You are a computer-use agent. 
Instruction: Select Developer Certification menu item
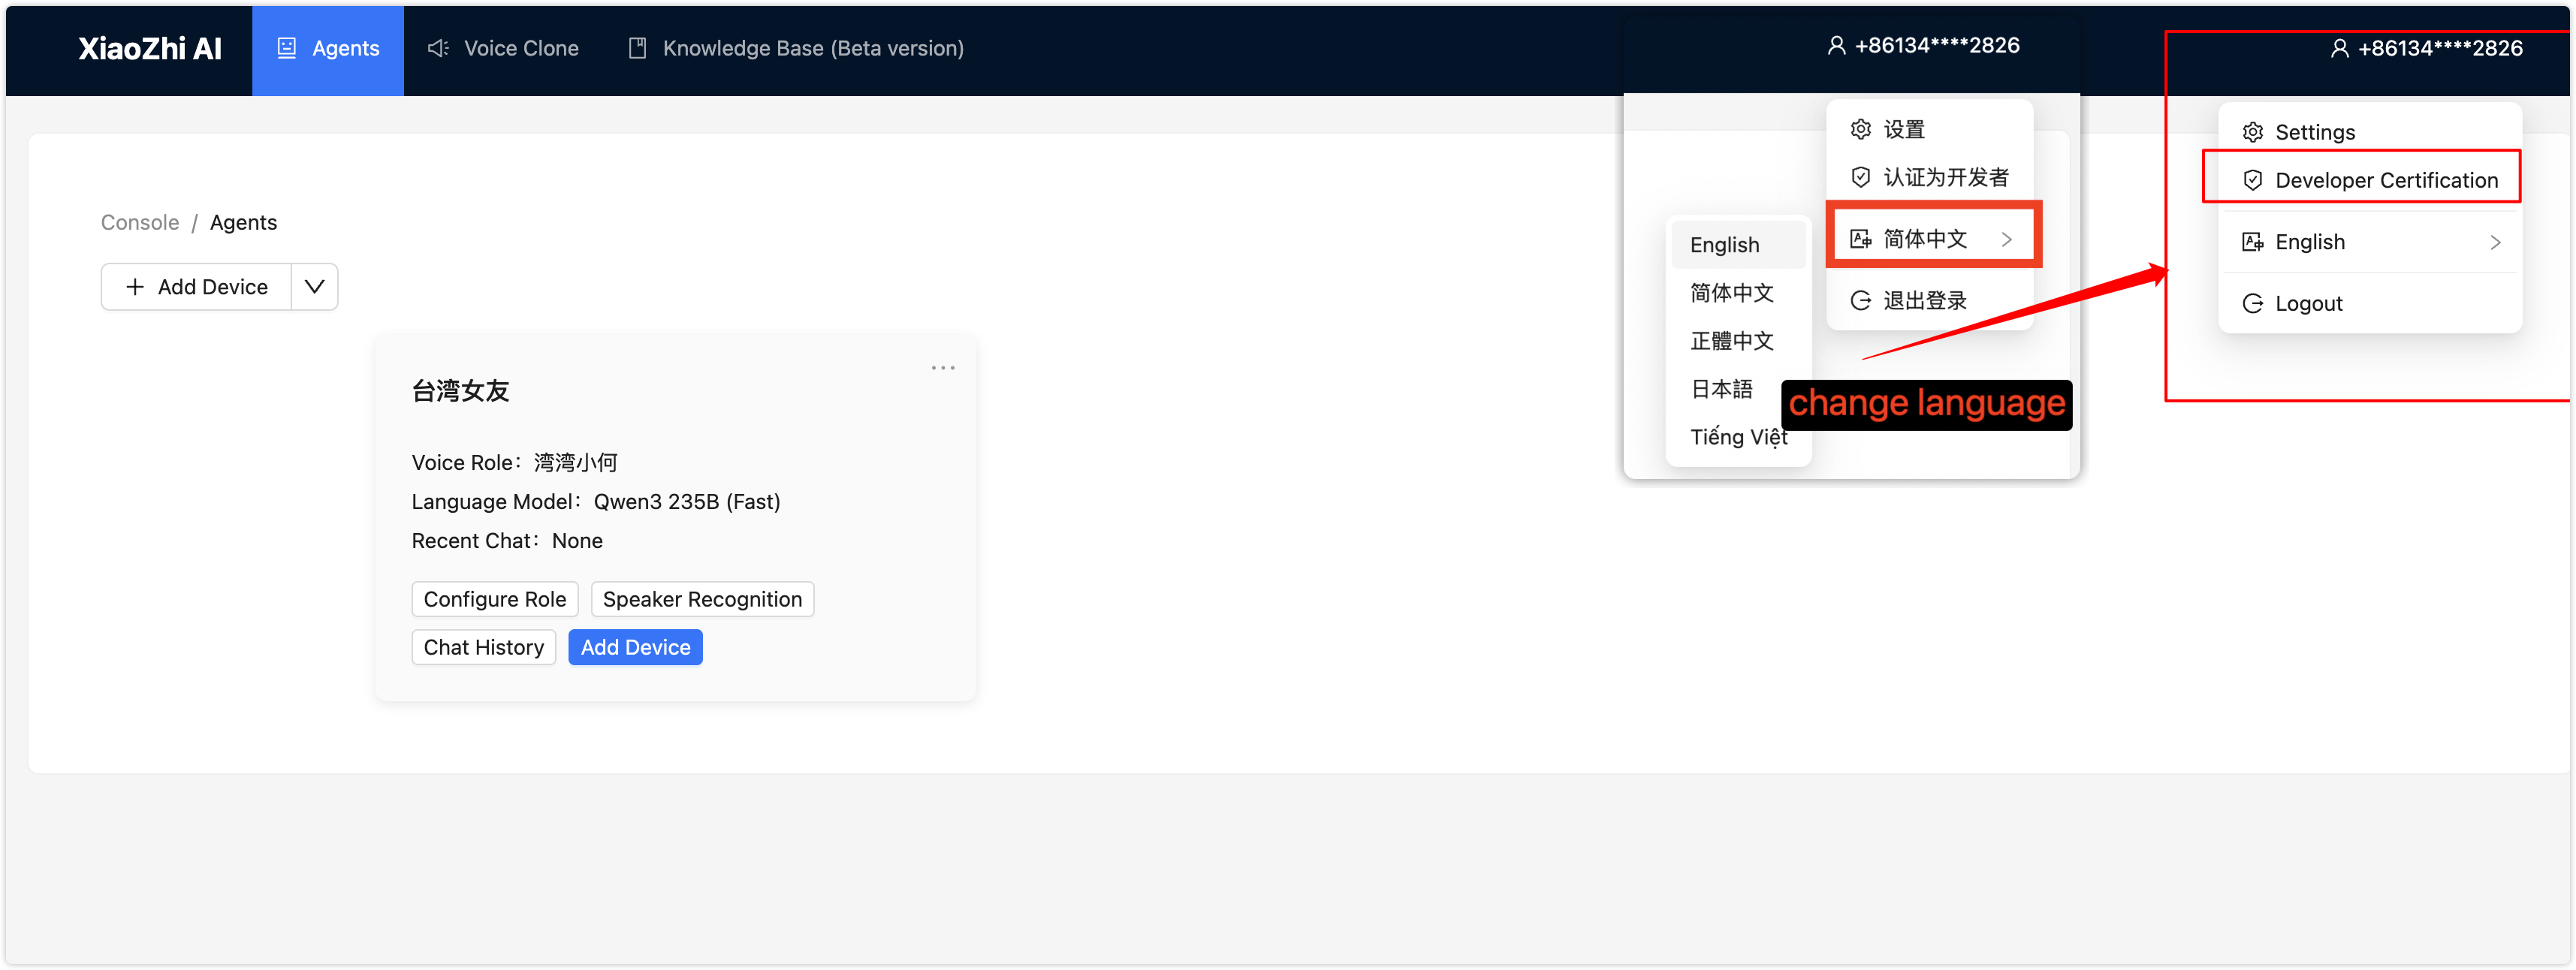[x=2369, y=180]
